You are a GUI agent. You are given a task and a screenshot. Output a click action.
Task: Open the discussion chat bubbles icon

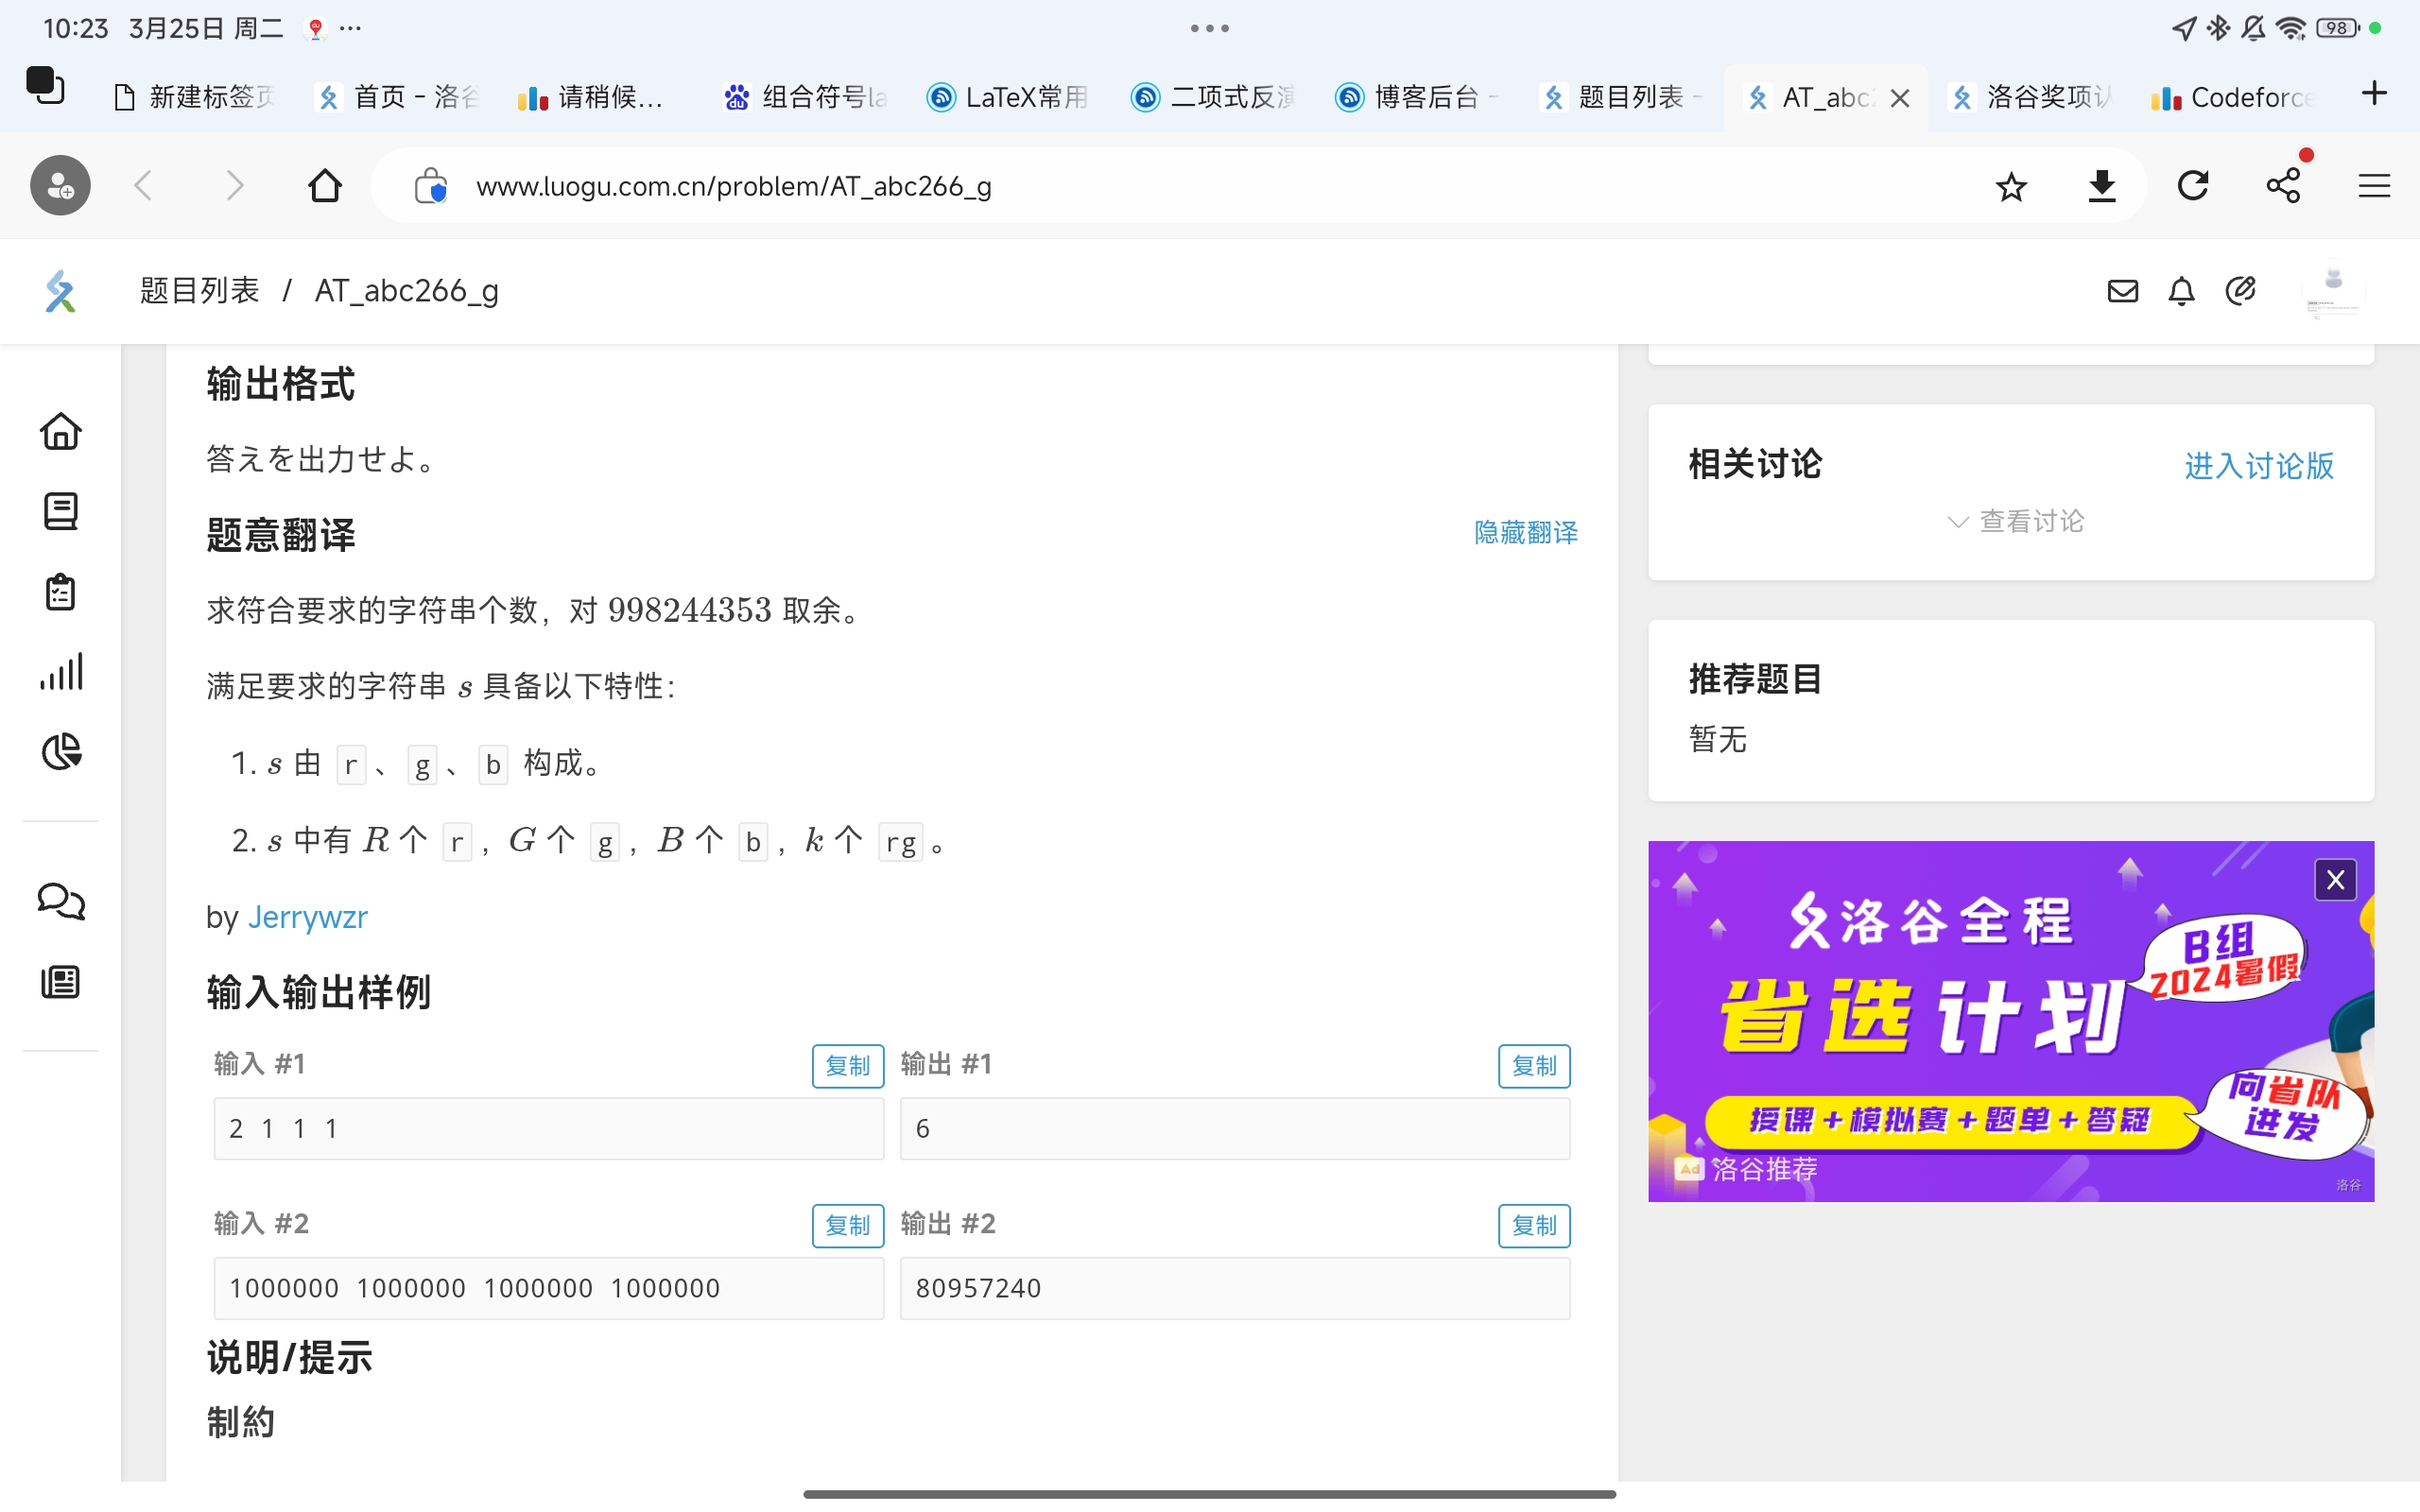(61, 901)
